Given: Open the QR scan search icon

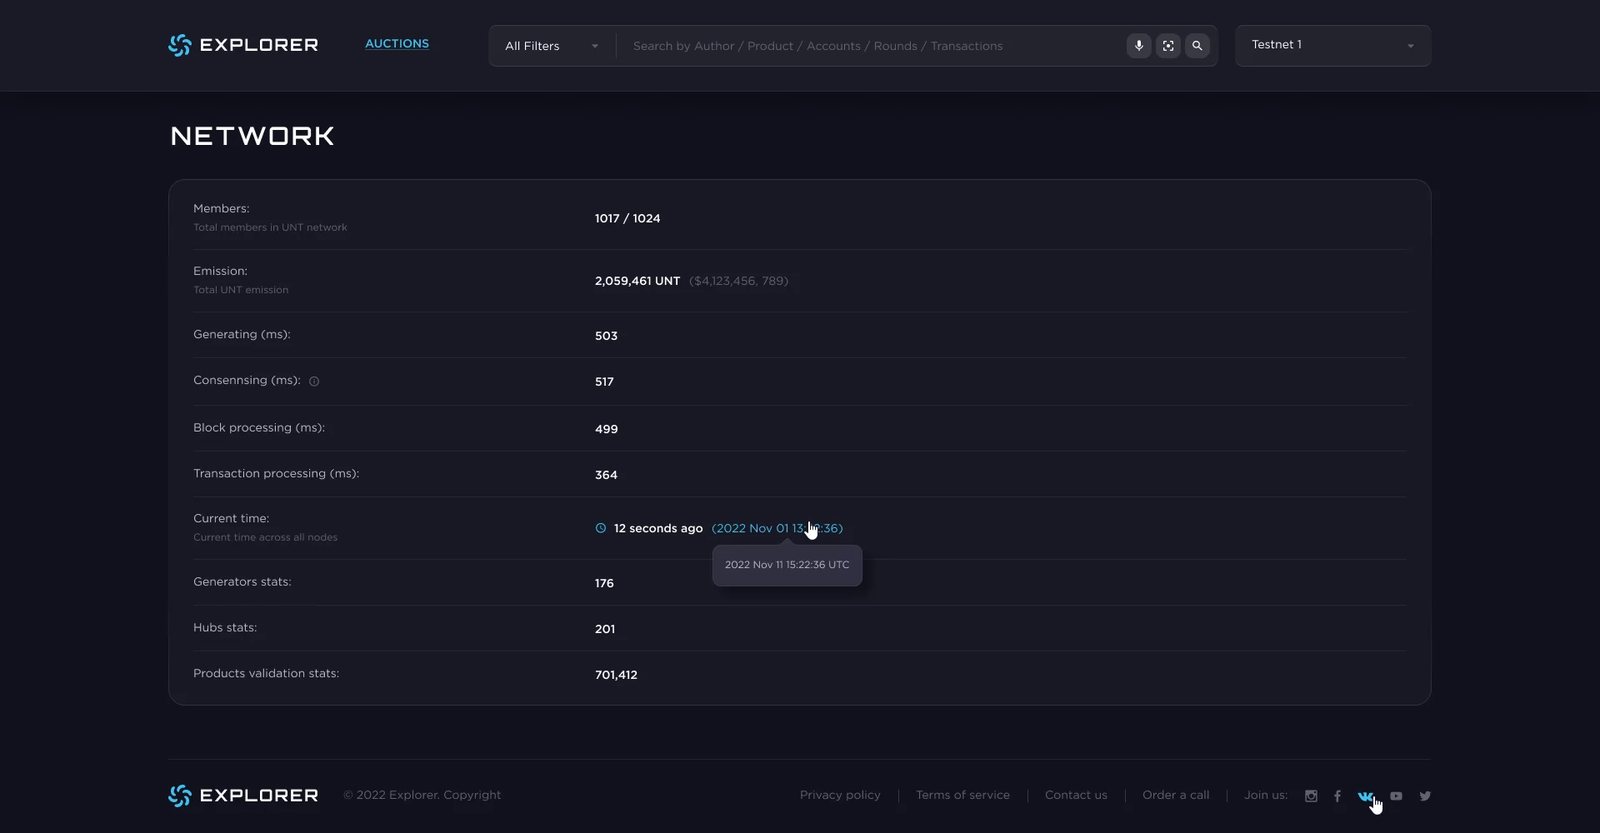Looking at the screenshot, I should click(x=1168, y=46).
